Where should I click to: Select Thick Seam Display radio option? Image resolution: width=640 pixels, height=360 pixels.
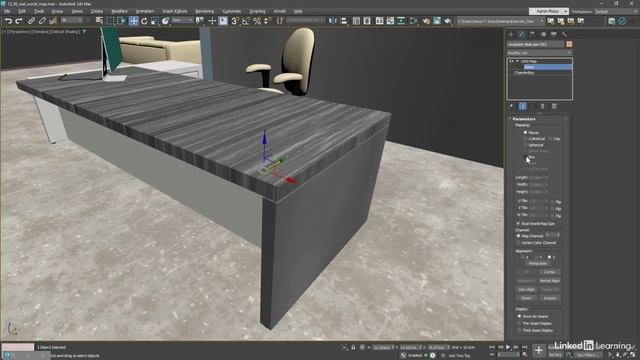click(519, 330)
